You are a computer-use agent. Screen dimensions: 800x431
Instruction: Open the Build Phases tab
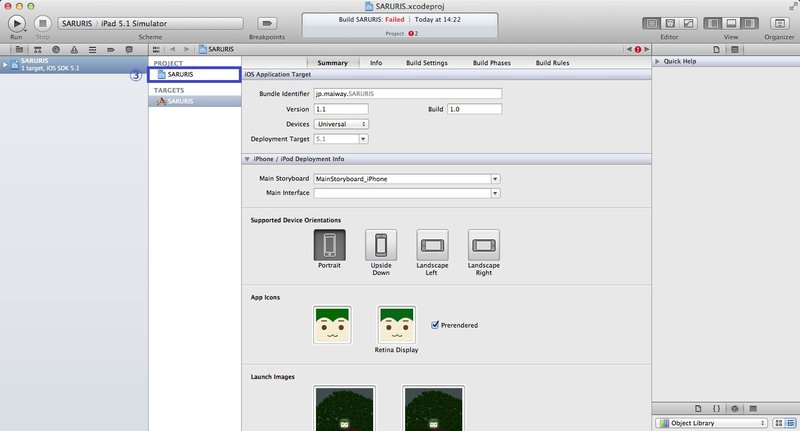[491, 63]
